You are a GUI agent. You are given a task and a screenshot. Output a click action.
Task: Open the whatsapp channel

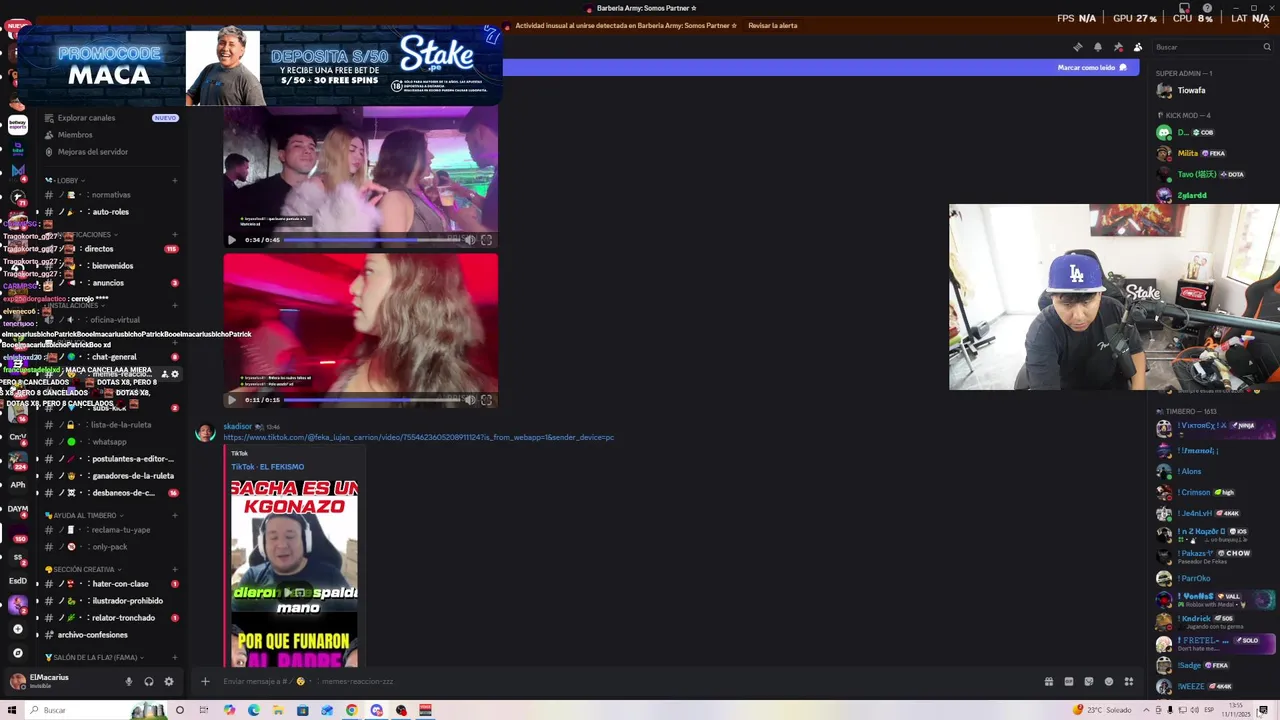pyautogui.click(x=110, y=442)
